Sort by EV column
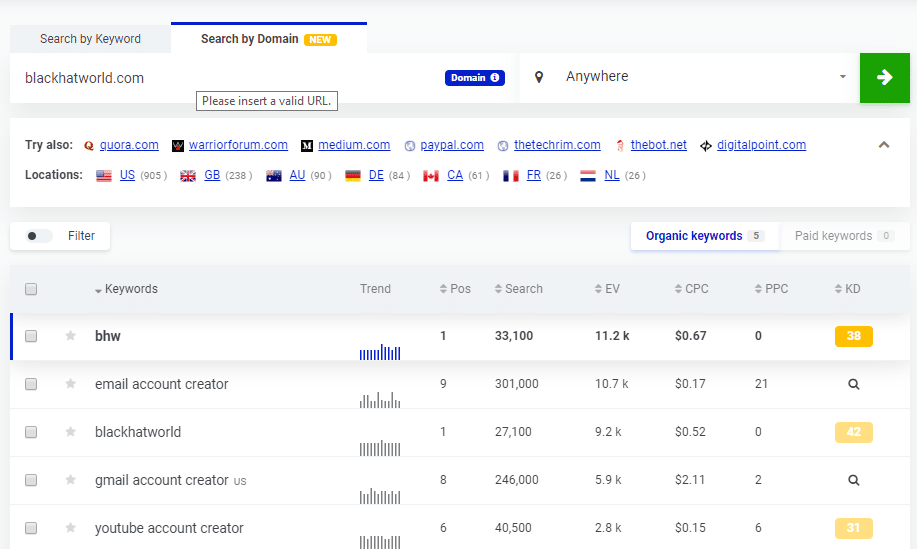 point(607,289)
